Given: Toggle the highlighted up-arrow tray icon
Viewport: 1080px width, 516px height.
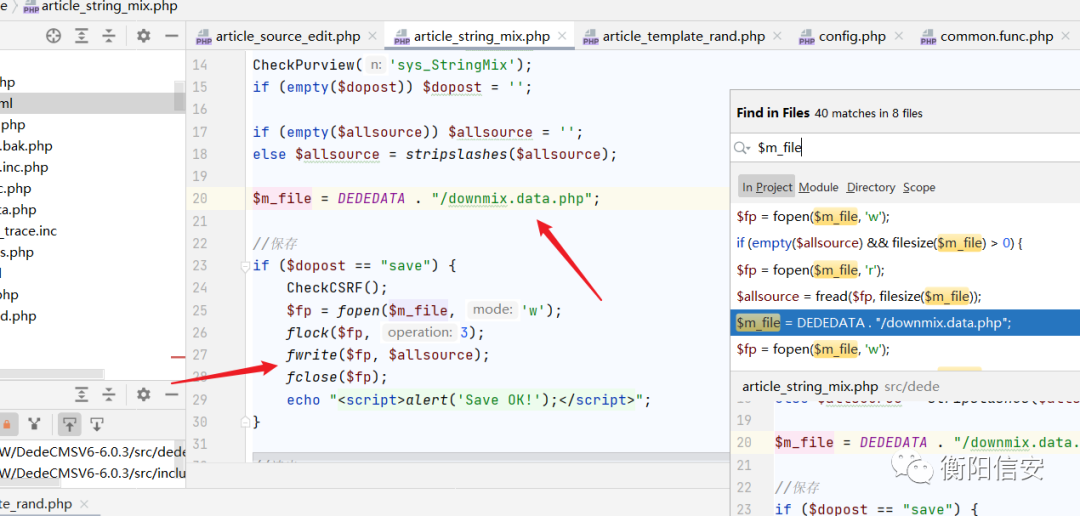Looking at the screenshot, I should [68, 424].
